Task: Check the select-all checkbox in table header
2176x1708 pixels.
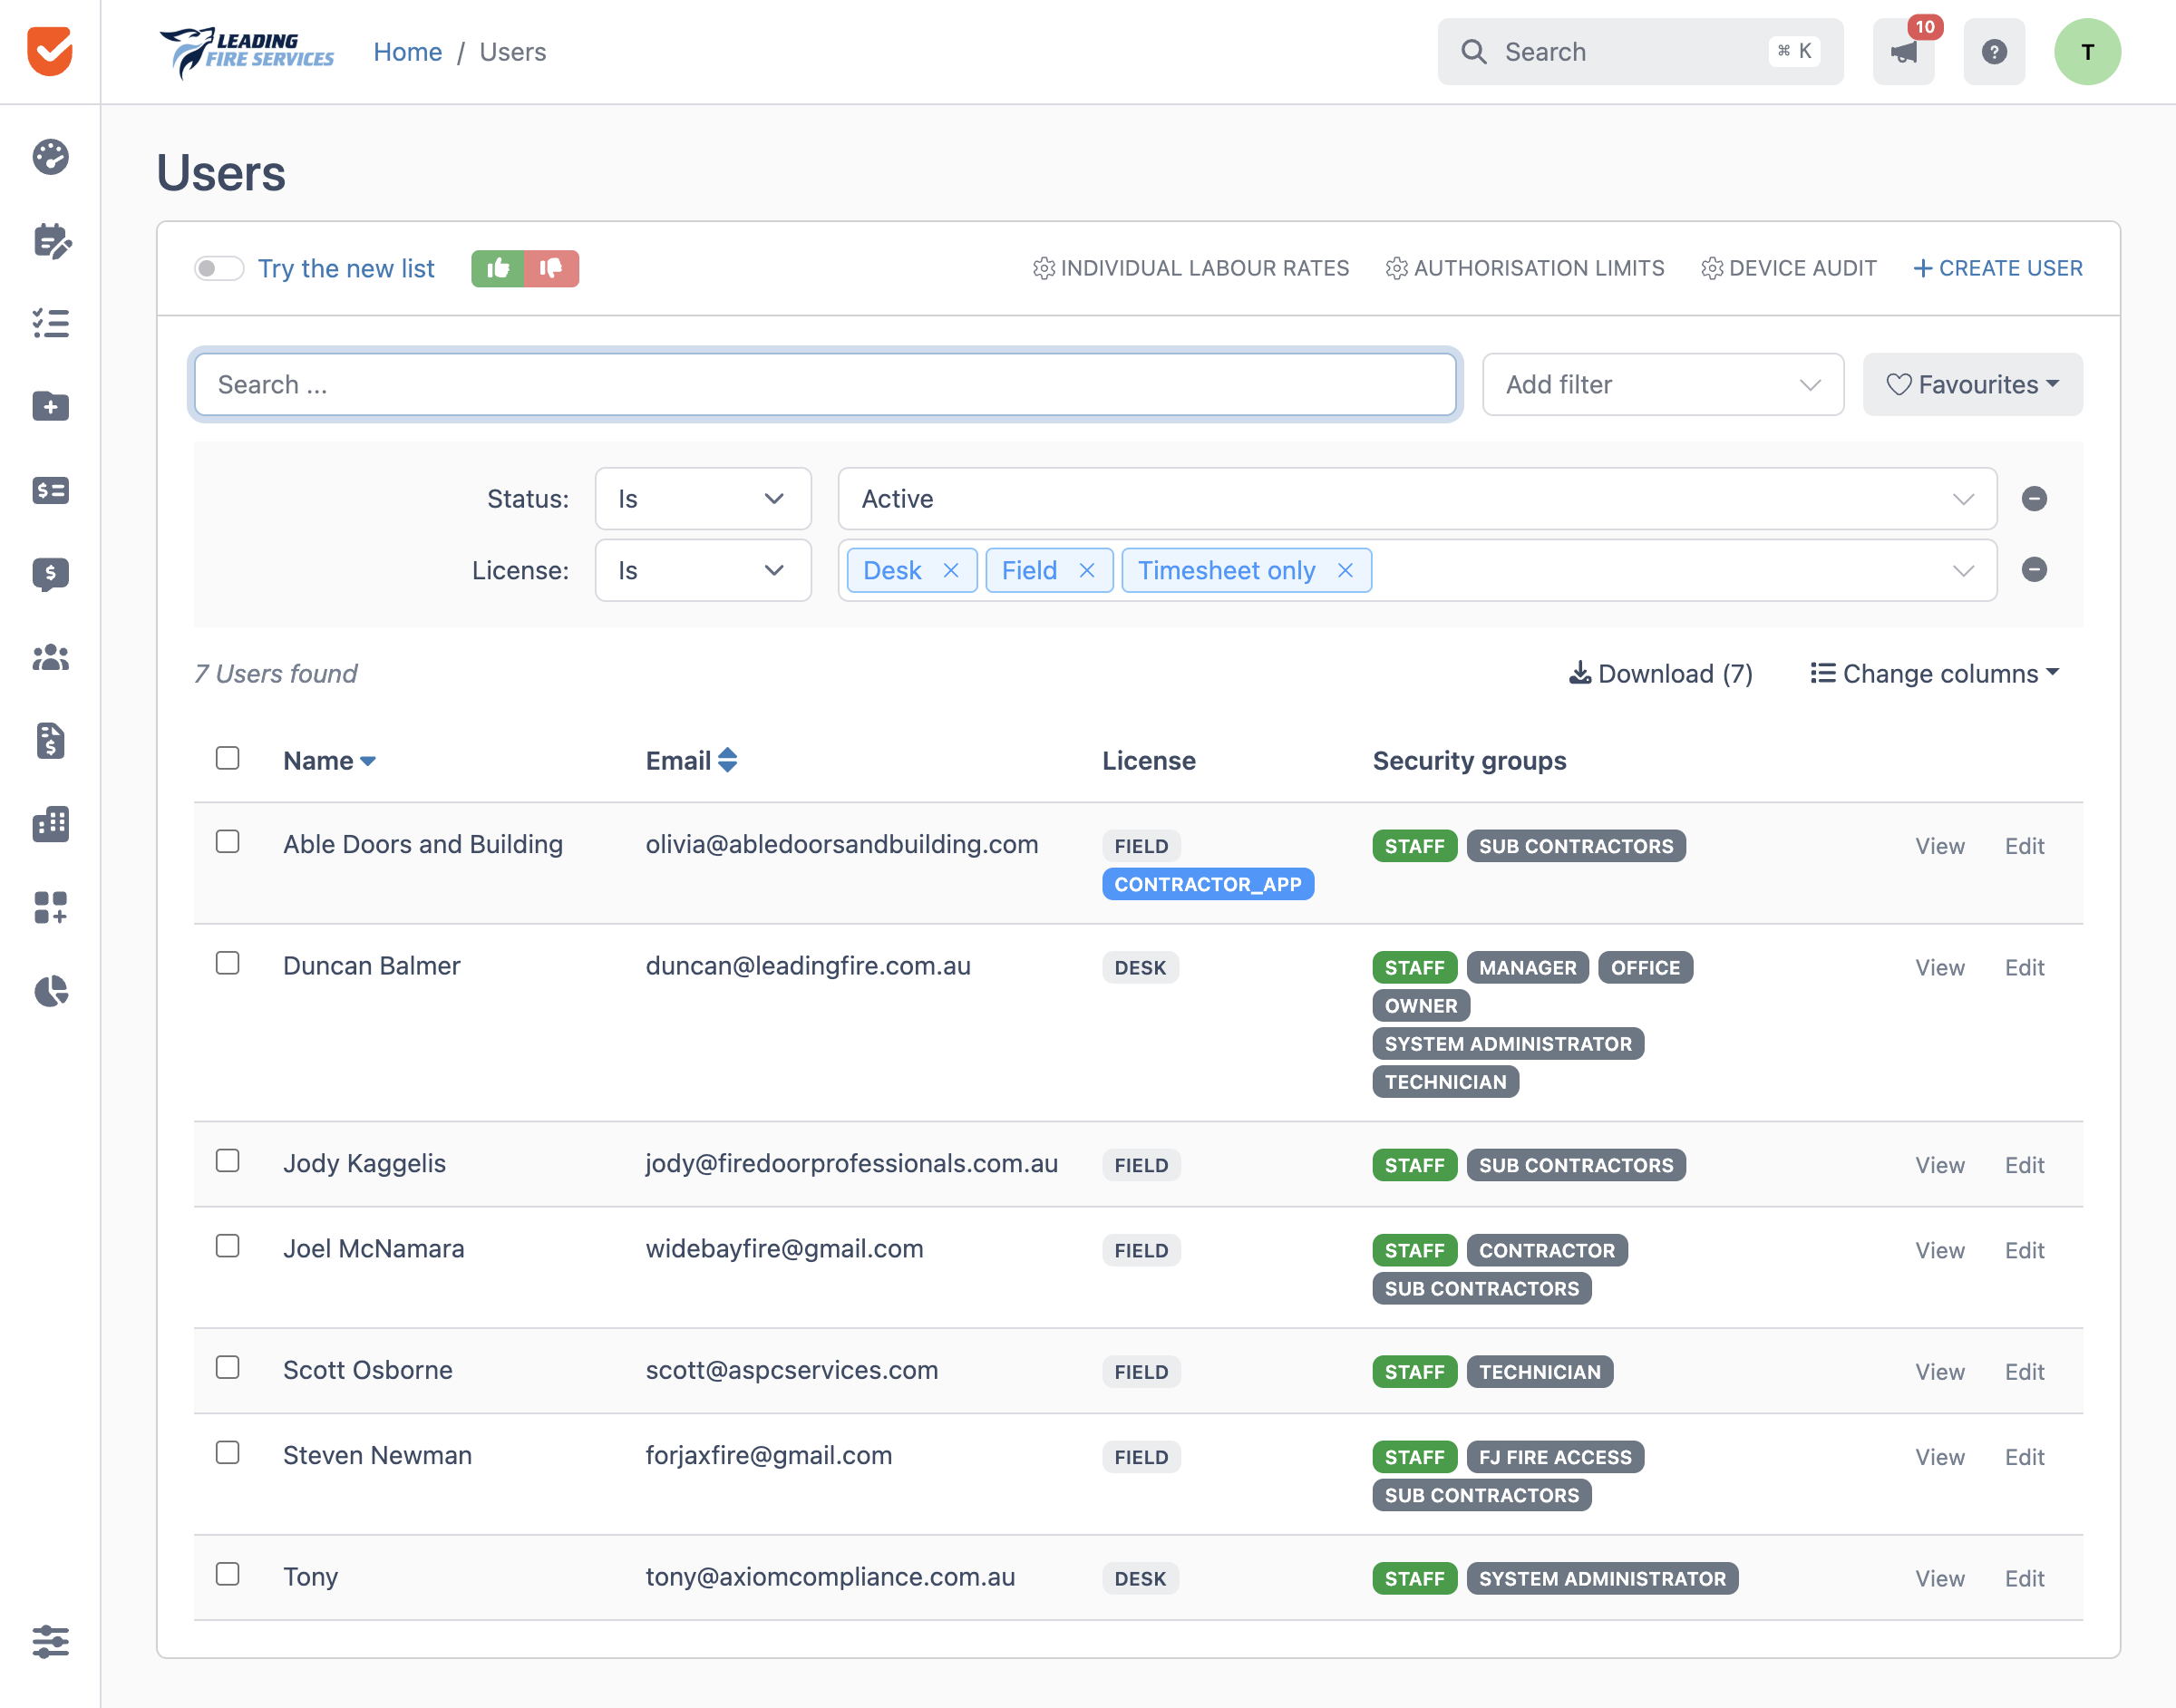Action: tap(228, 758)
